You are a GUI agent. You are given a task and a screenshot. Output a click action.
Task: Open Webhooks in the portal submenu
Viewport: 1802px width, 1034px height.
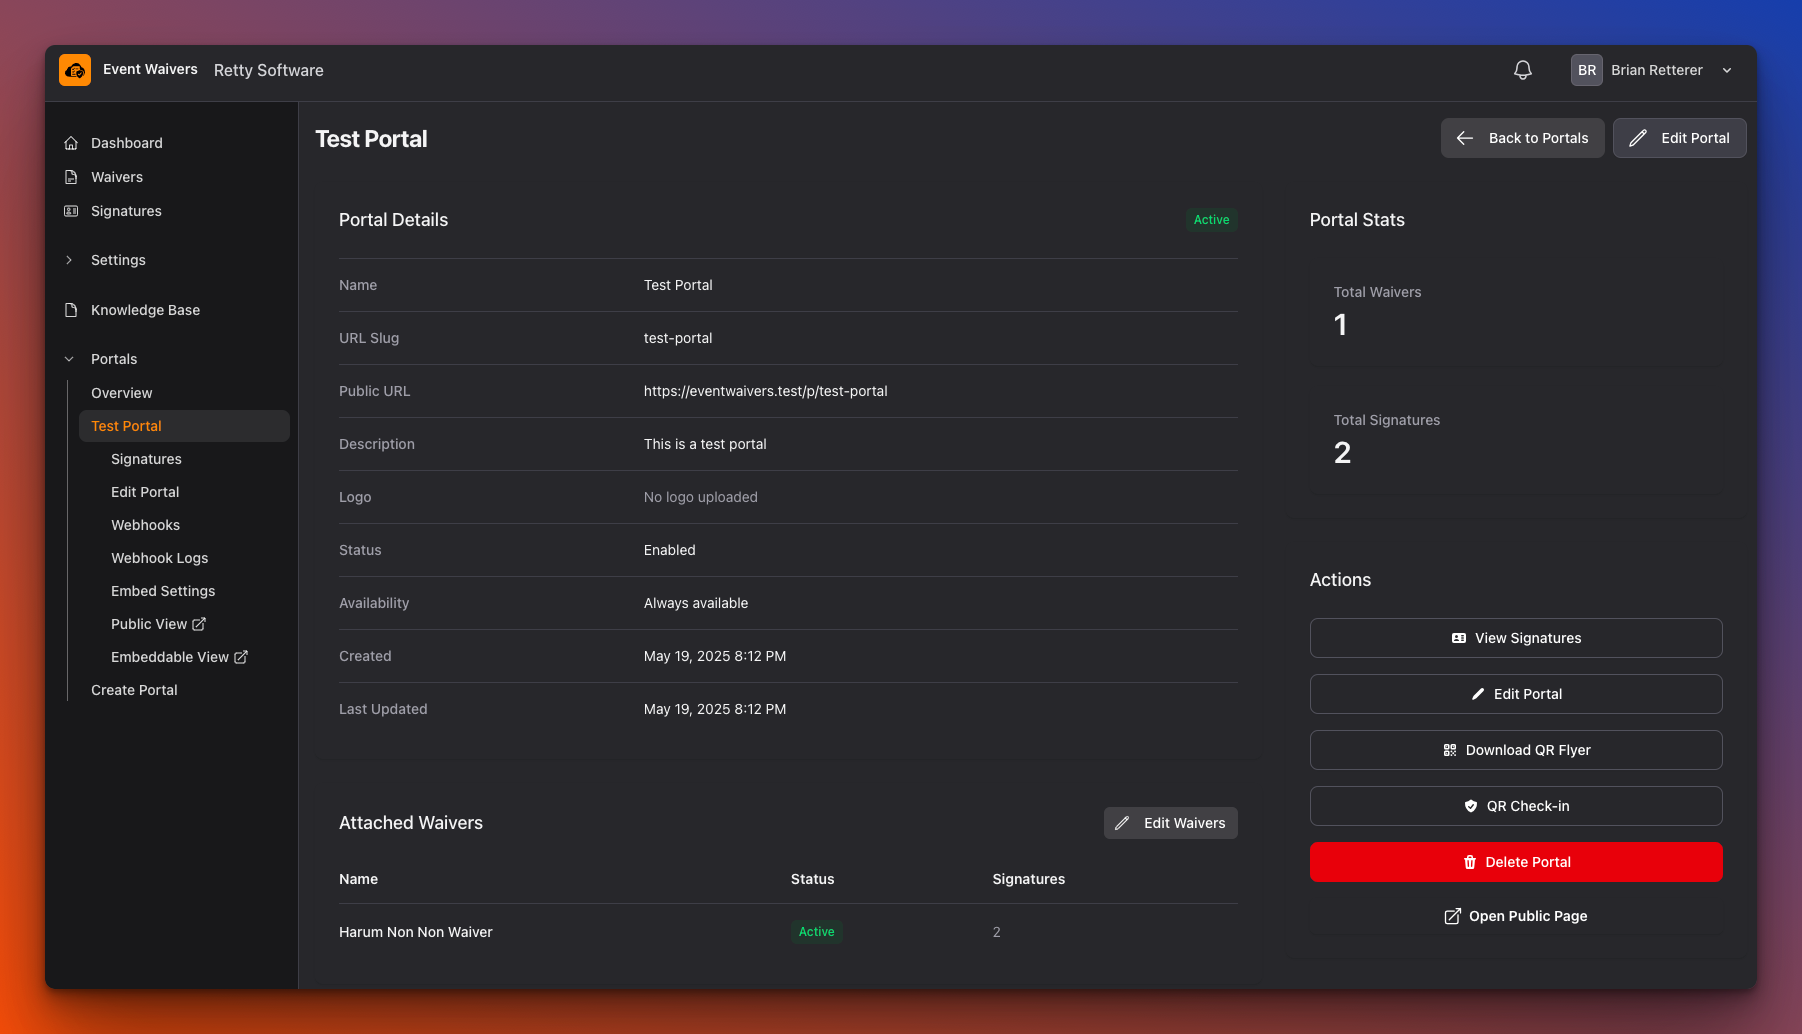pyautogui.click(x=145, y=525)
